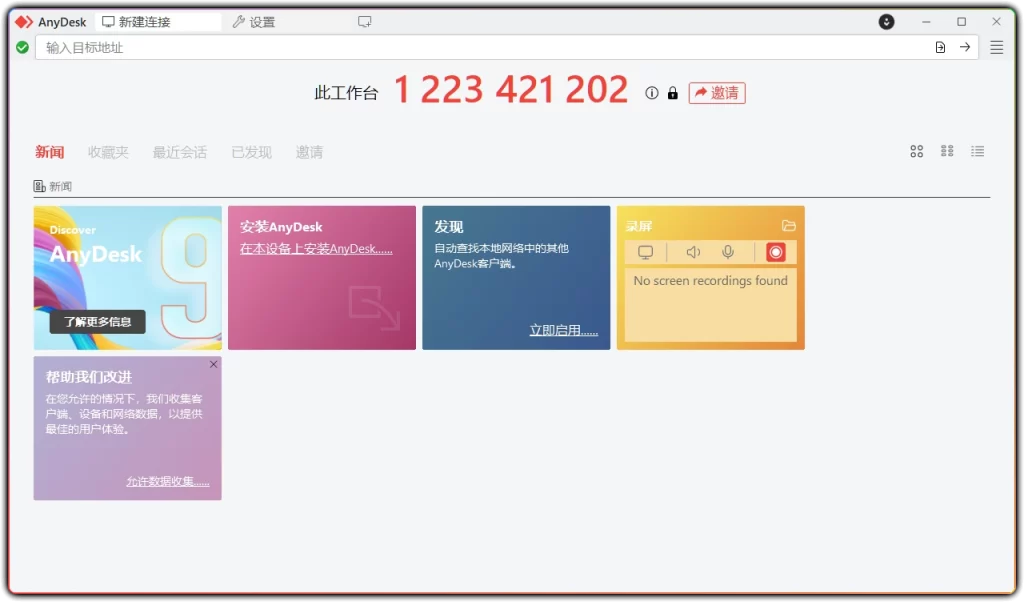The image size is (1024, 602).
Task: Click the info icon next to the workspace ID
Action: coord(651,93)
